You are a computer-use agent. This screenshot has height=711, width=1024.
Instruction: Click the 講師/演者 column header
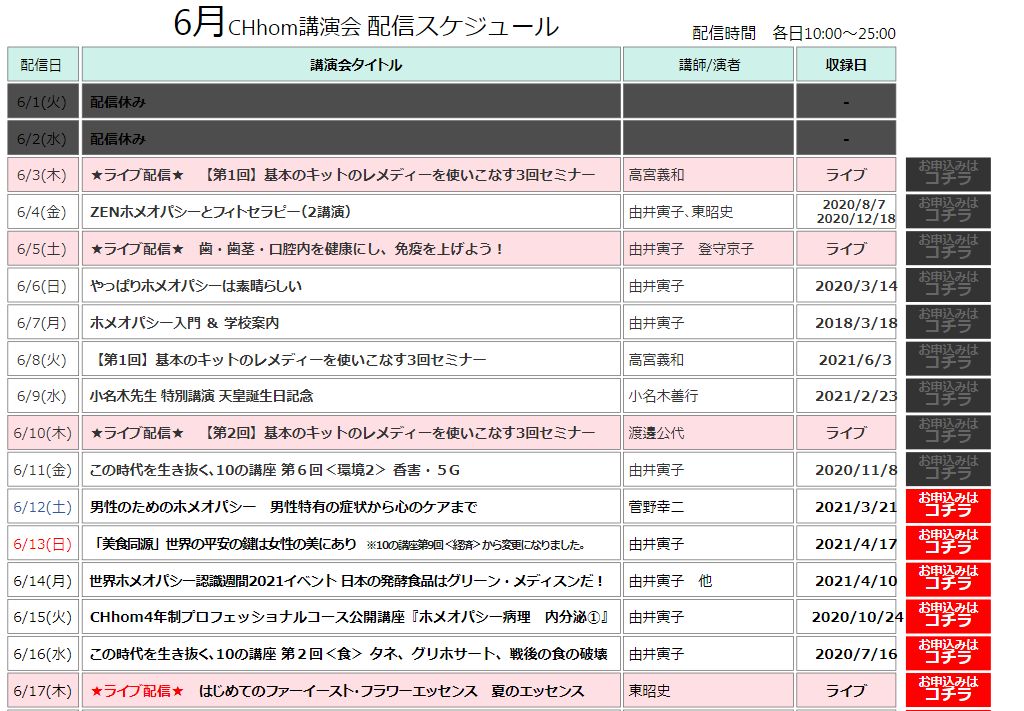pyautogui.click(x=708, y=65)
